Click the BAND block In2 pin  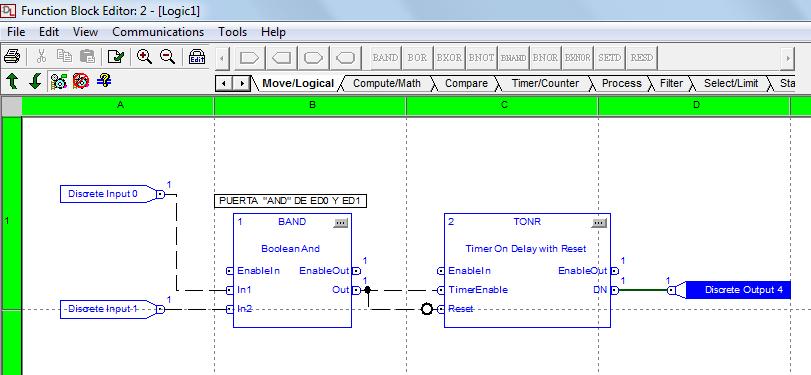coord(230,309)
